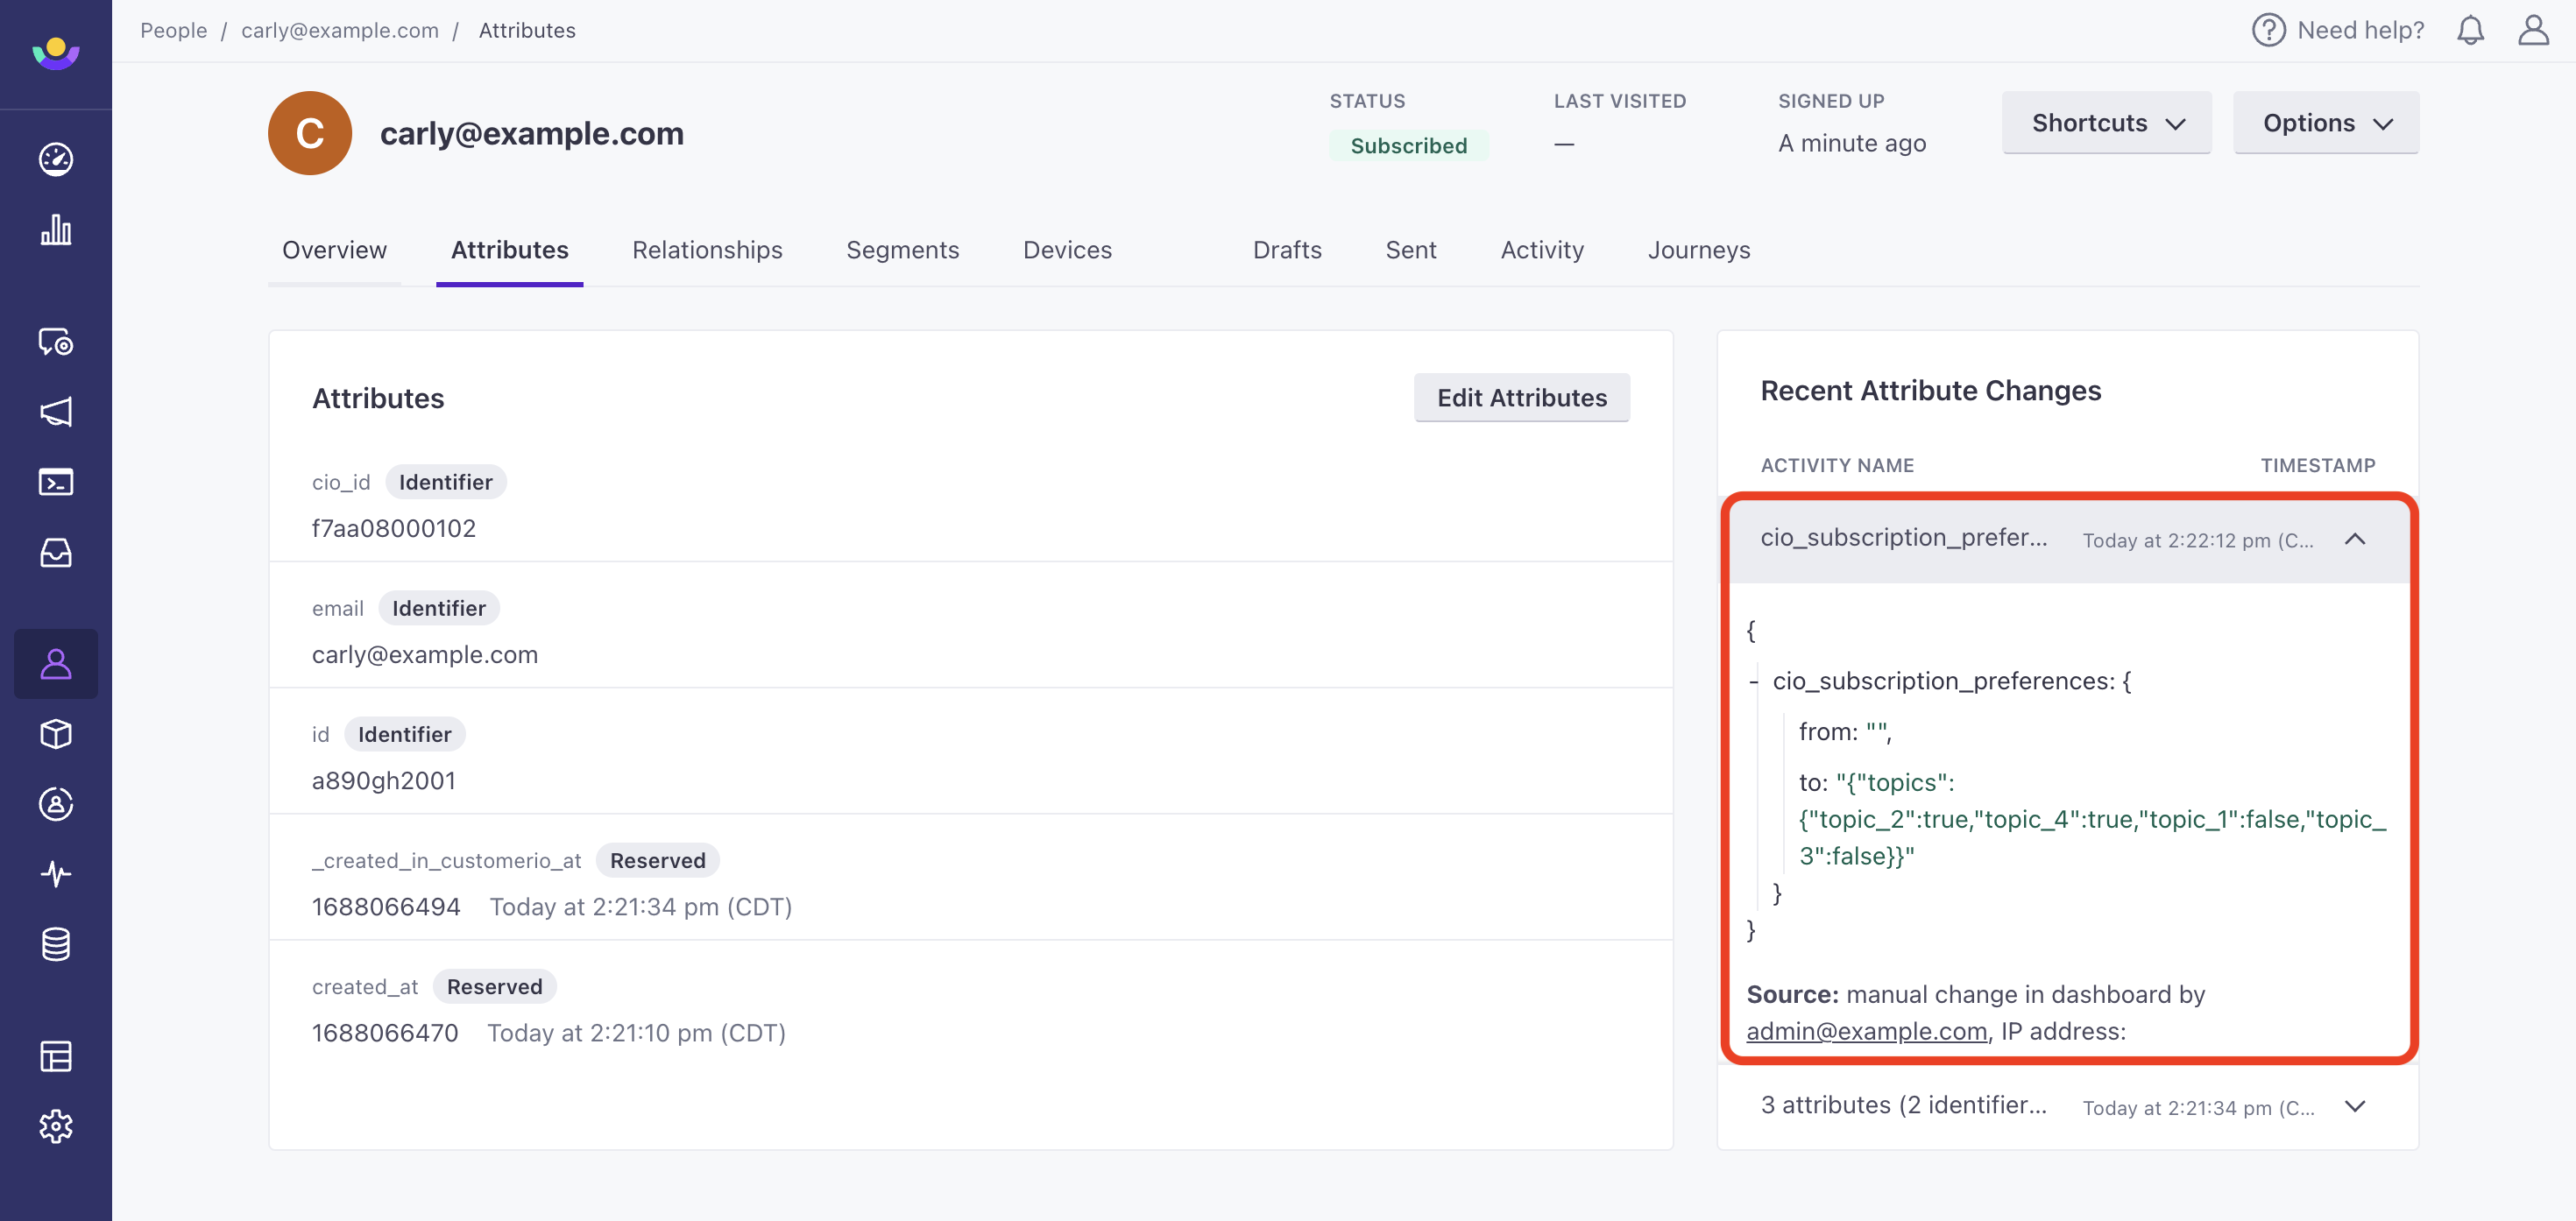
Task: Expand the Options dropdown button
Action: [2326, 122]
